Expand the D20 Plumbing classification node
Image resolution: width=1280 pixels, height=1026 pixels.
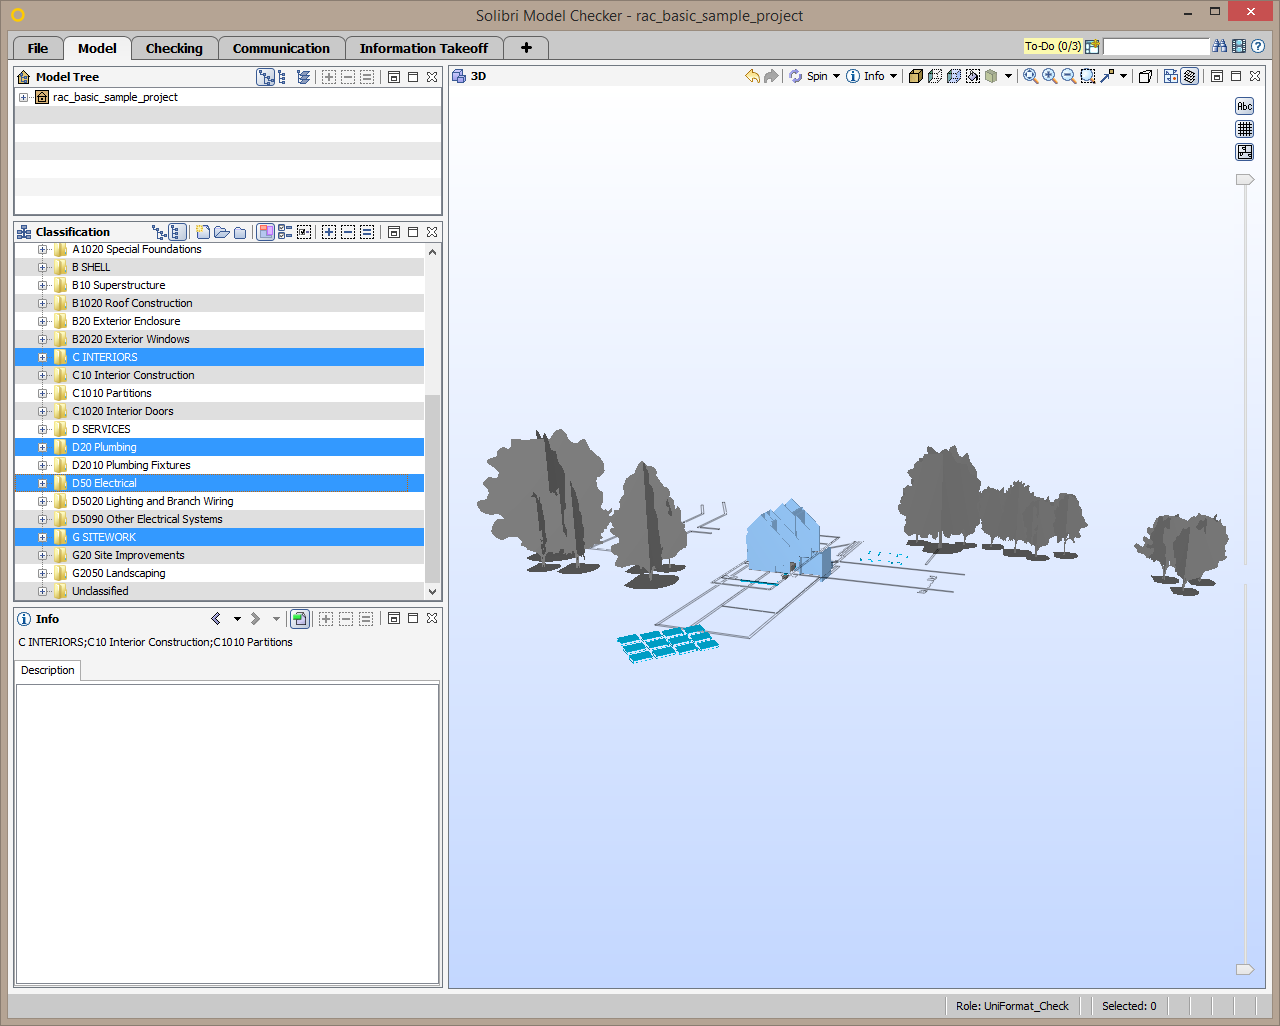tap(42, 447)
